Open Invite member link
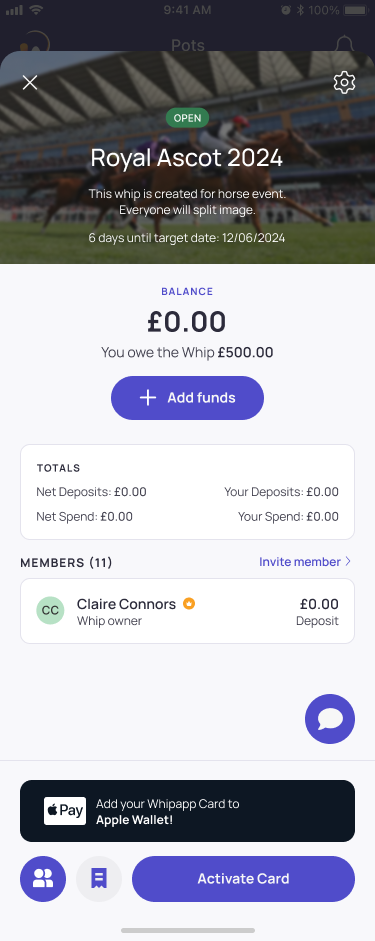The height and width of the screenshot is (941, 375). (x=300, y=562)
